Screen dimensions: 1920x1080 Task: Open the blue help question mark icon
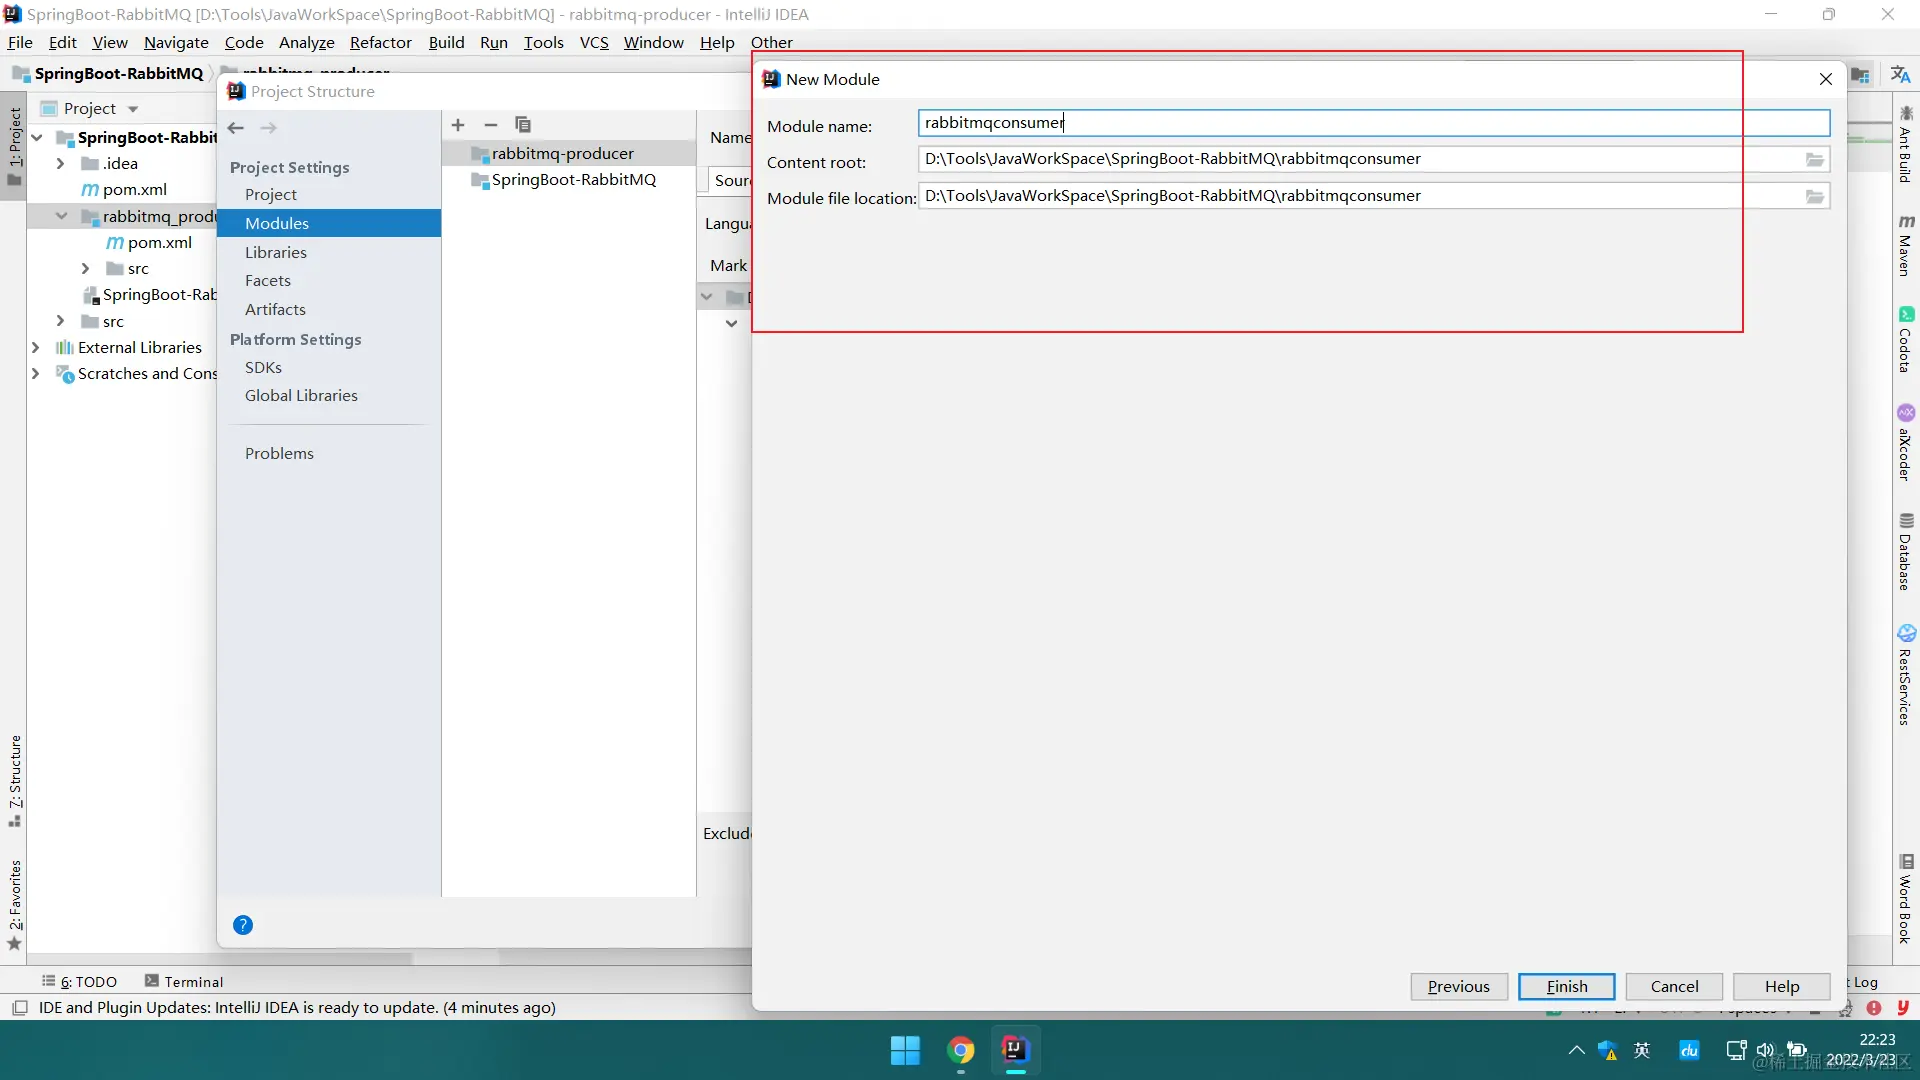[243, 925]
